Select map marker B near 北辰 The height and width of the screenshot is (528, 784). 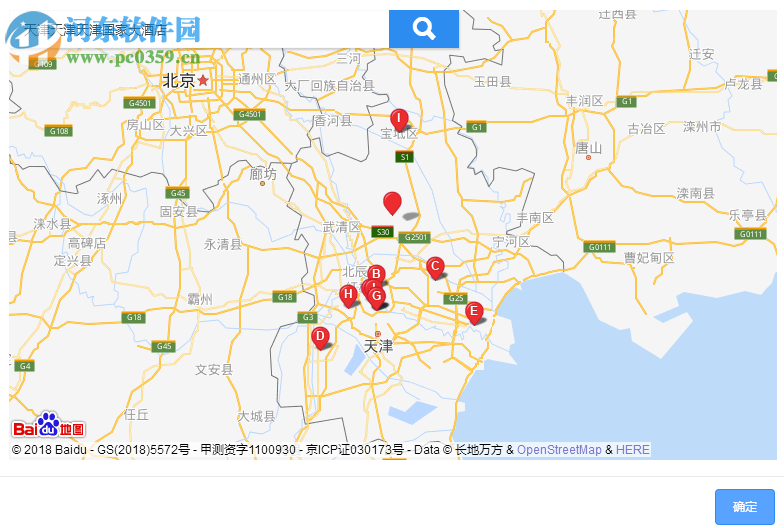(x=376, y=274)
